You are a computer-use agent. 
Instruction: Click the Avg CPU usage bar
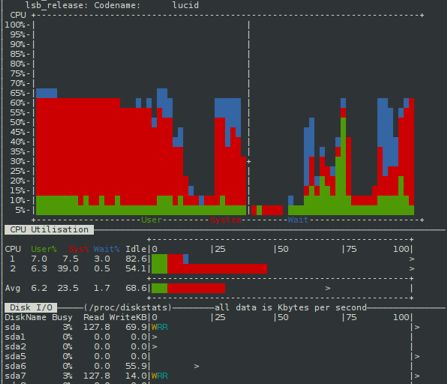point(188,288)
